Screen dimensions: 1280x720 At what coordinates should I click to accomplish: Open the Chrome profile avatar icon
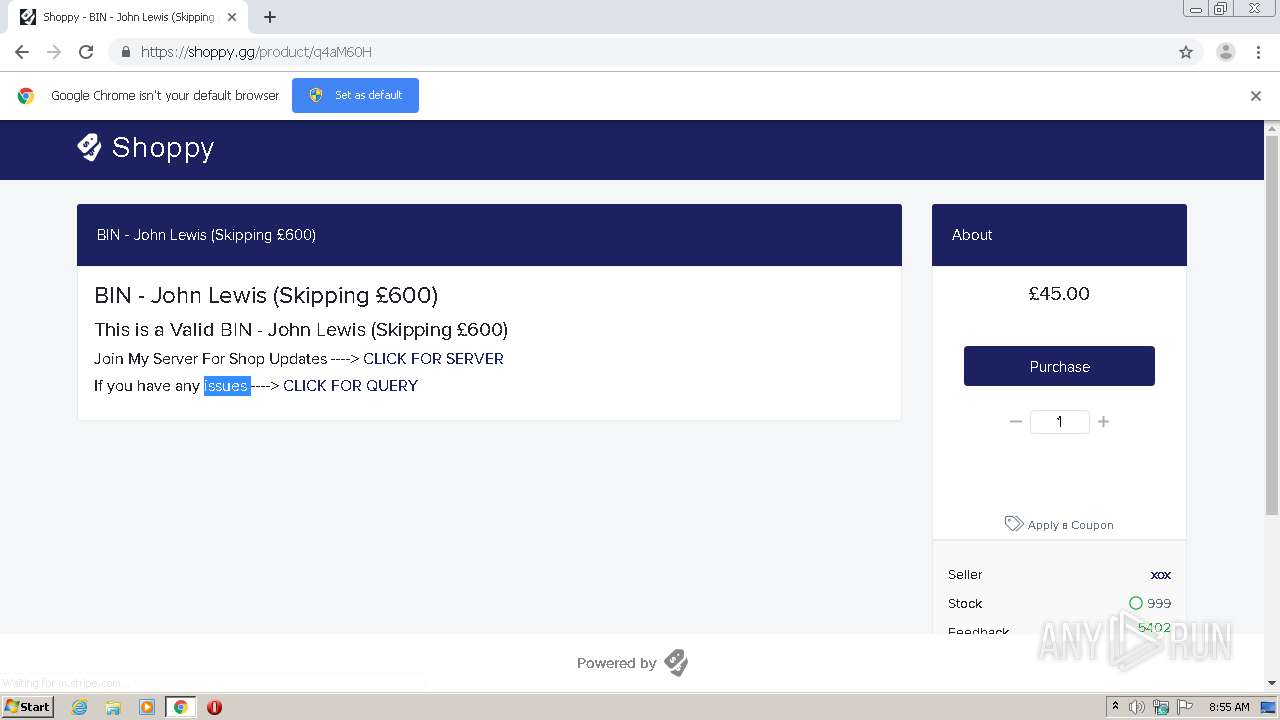(1225, 52)
